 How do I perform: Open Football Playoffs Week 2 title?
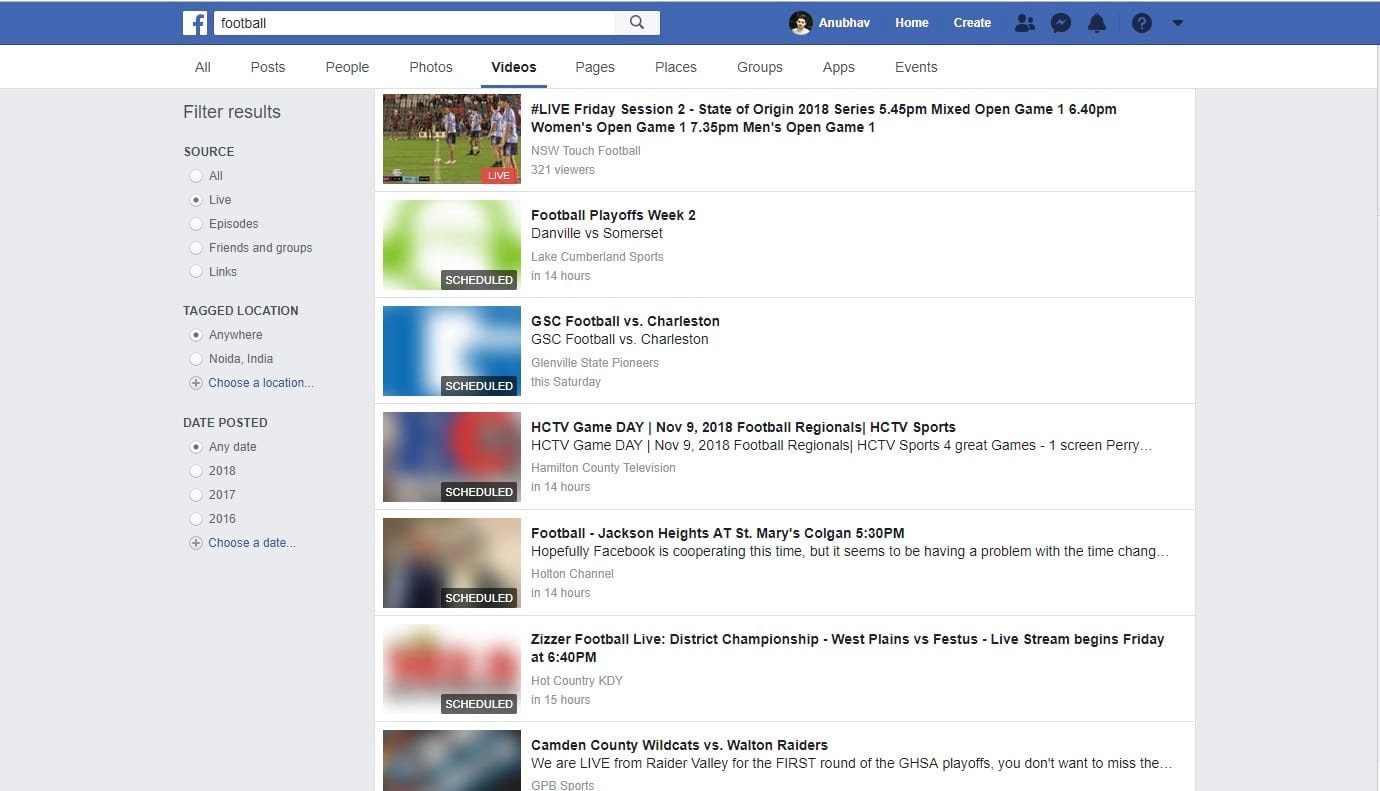pos(613,215)
